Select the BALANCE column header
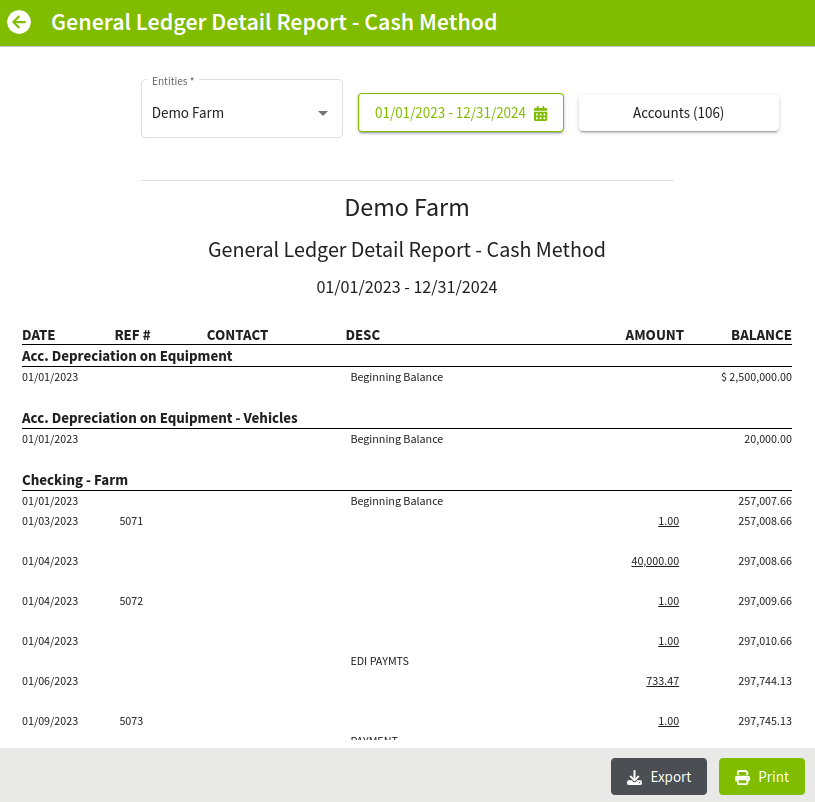This screenshot has height=802, width=815. pyautogui.click(x=761, y=335)
